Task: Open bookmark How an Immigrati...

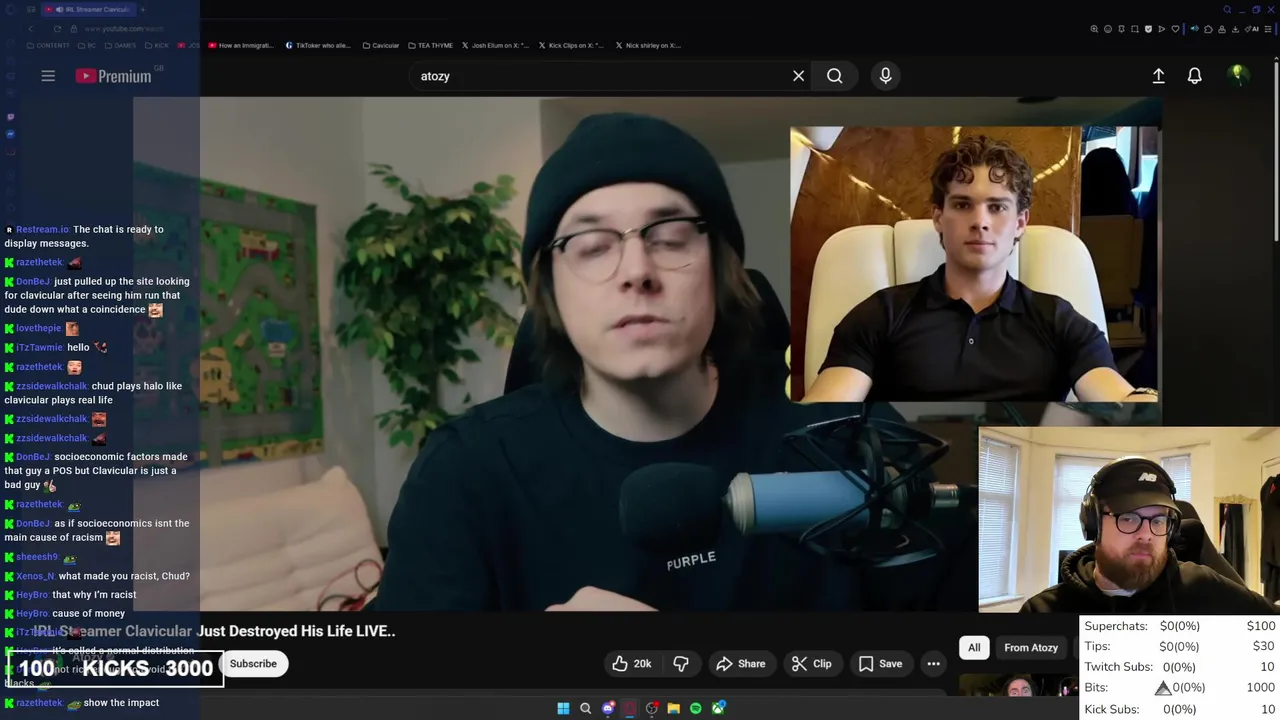Action: point(240,45)
